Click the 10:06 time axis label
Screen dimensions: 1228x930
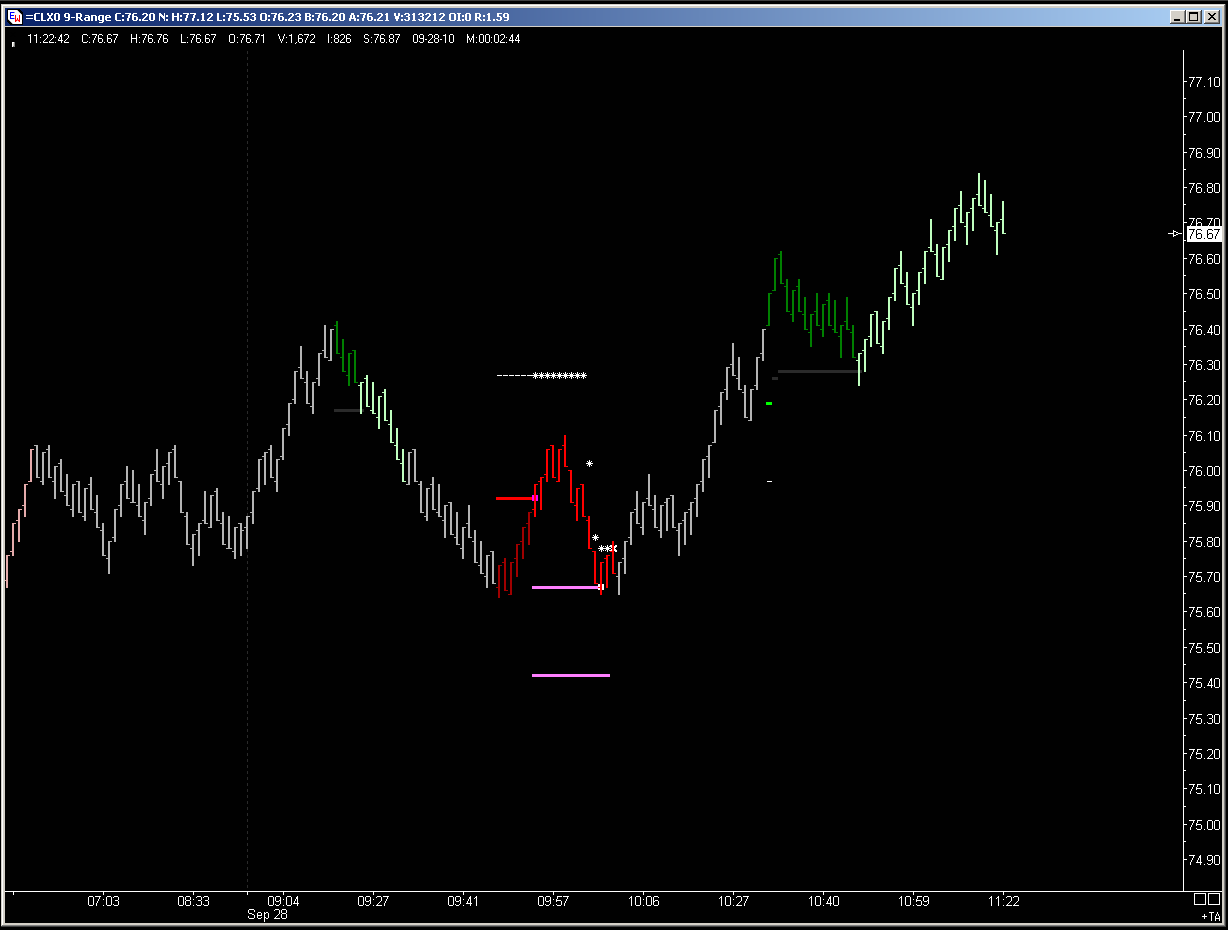pos(643,901)
